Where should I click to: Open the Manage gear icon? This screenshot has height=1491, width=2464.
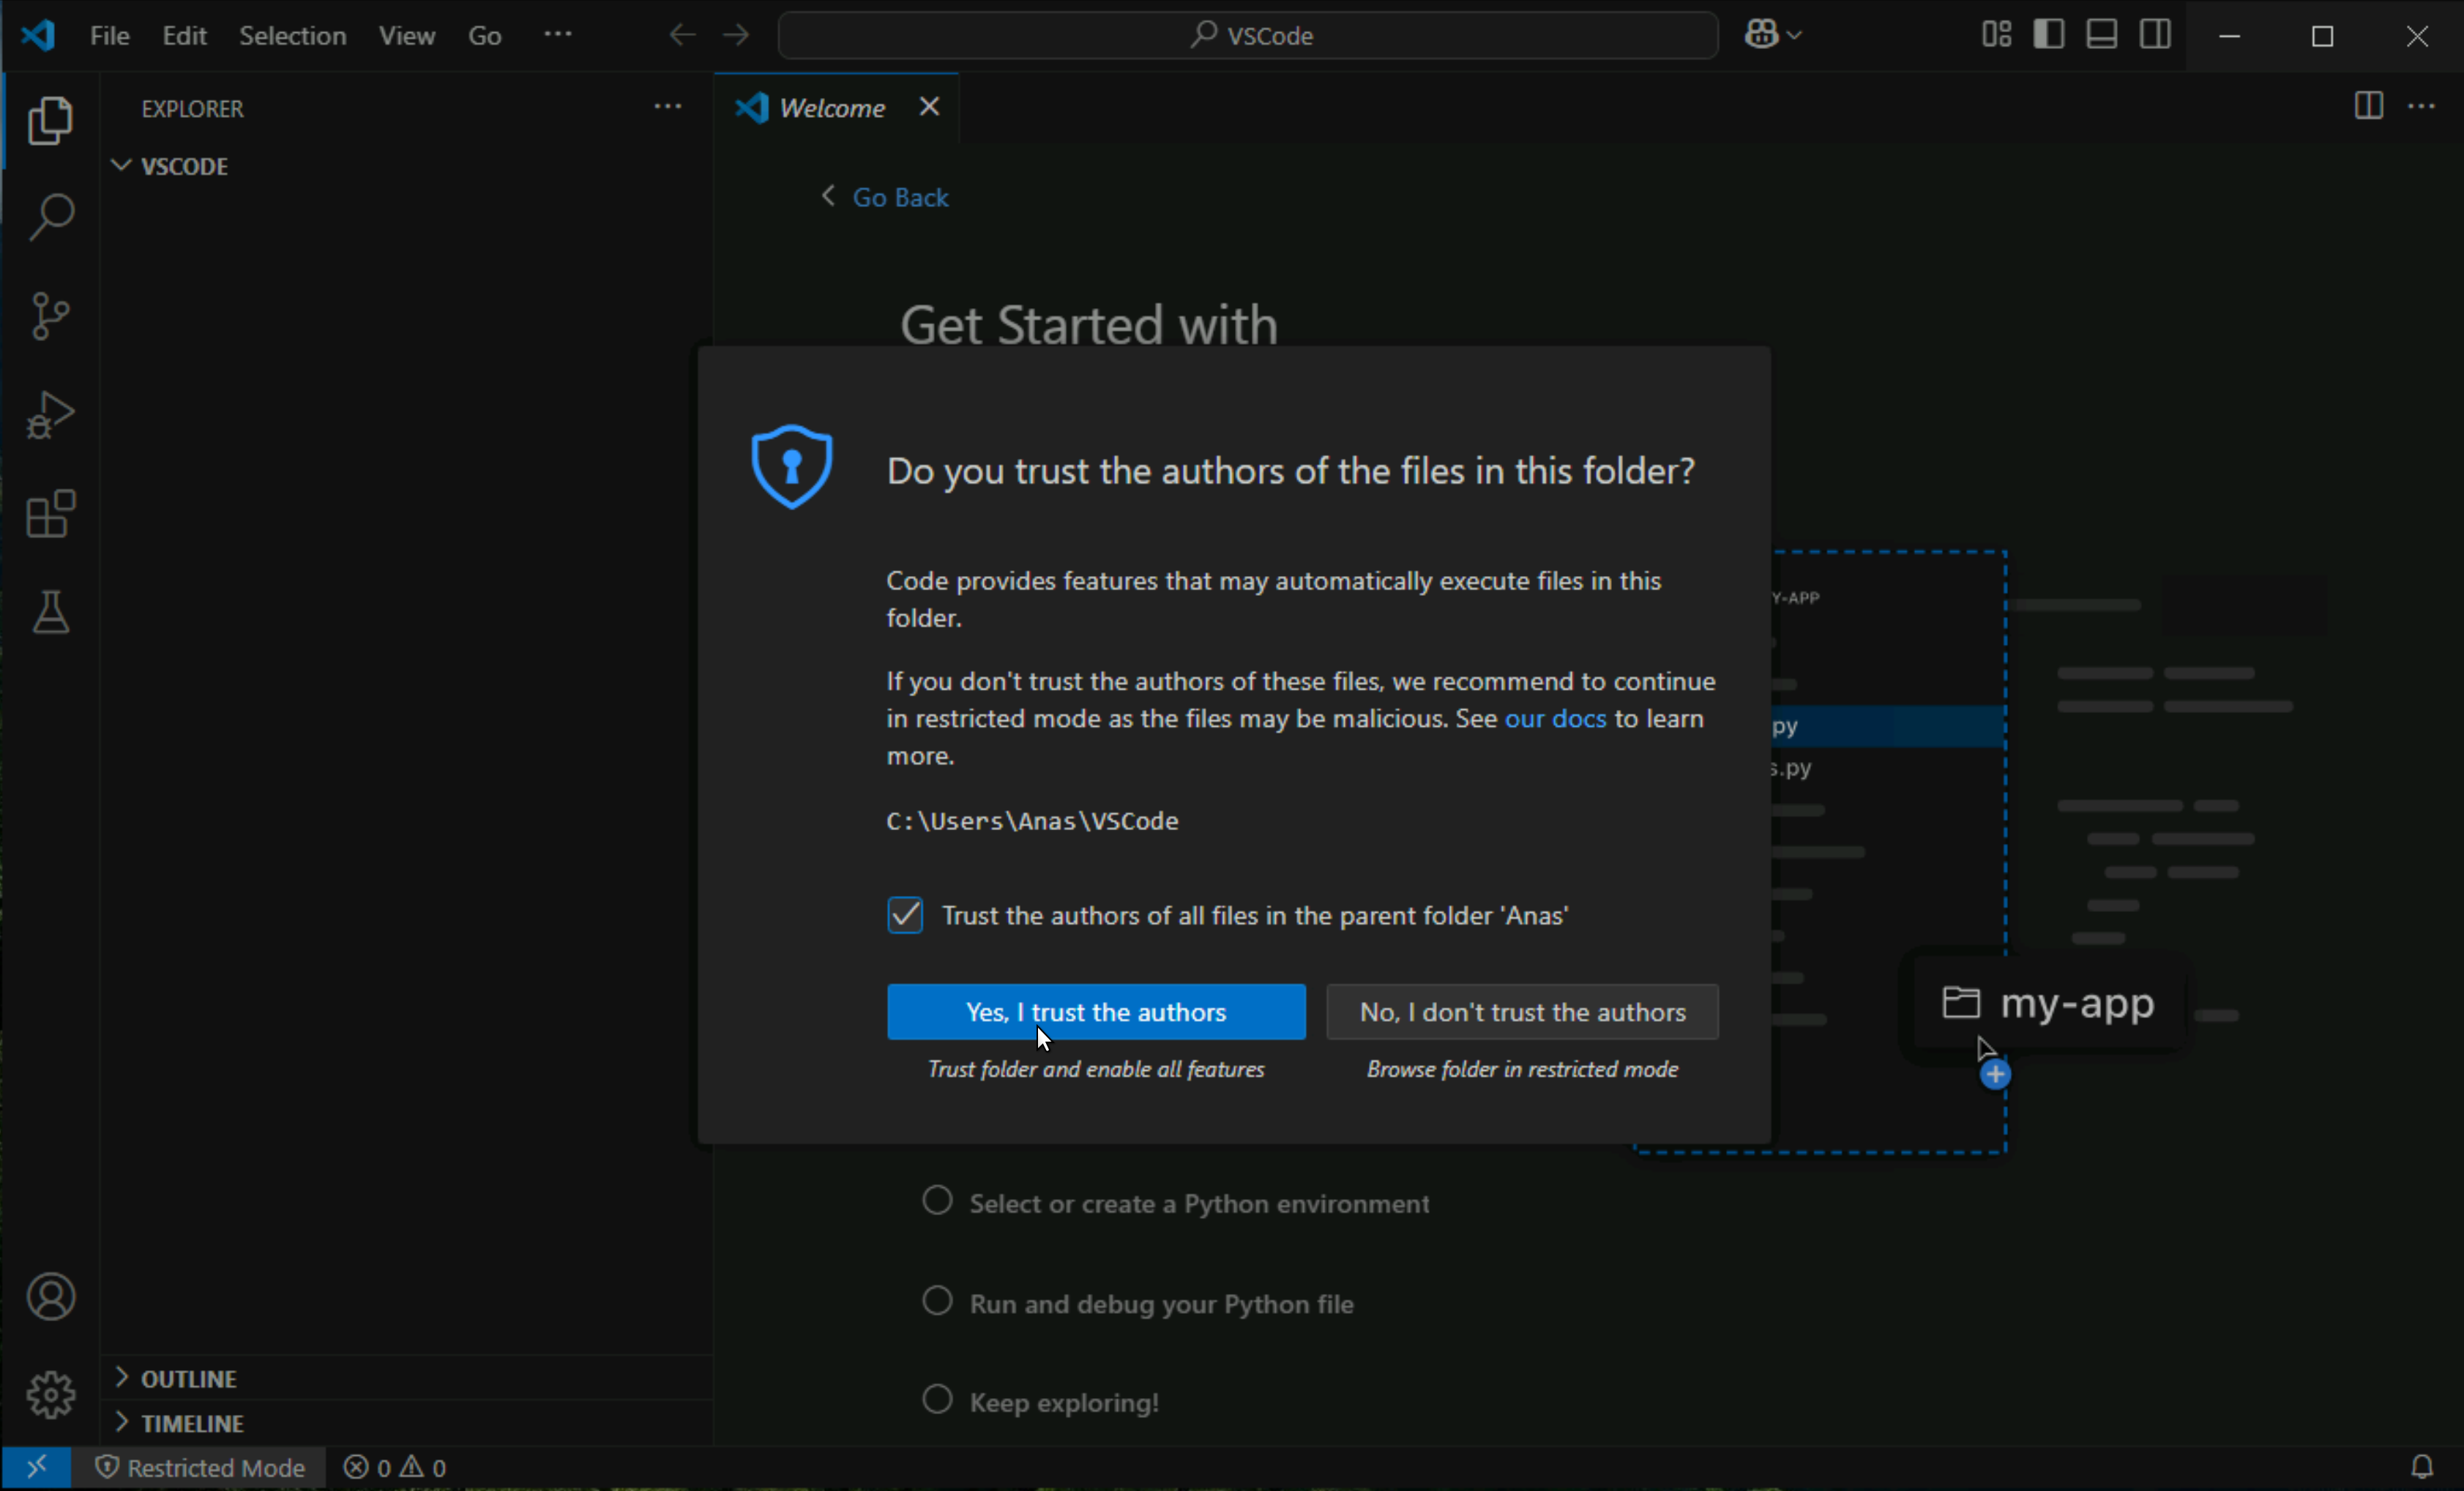click(x=50, y=1394)
